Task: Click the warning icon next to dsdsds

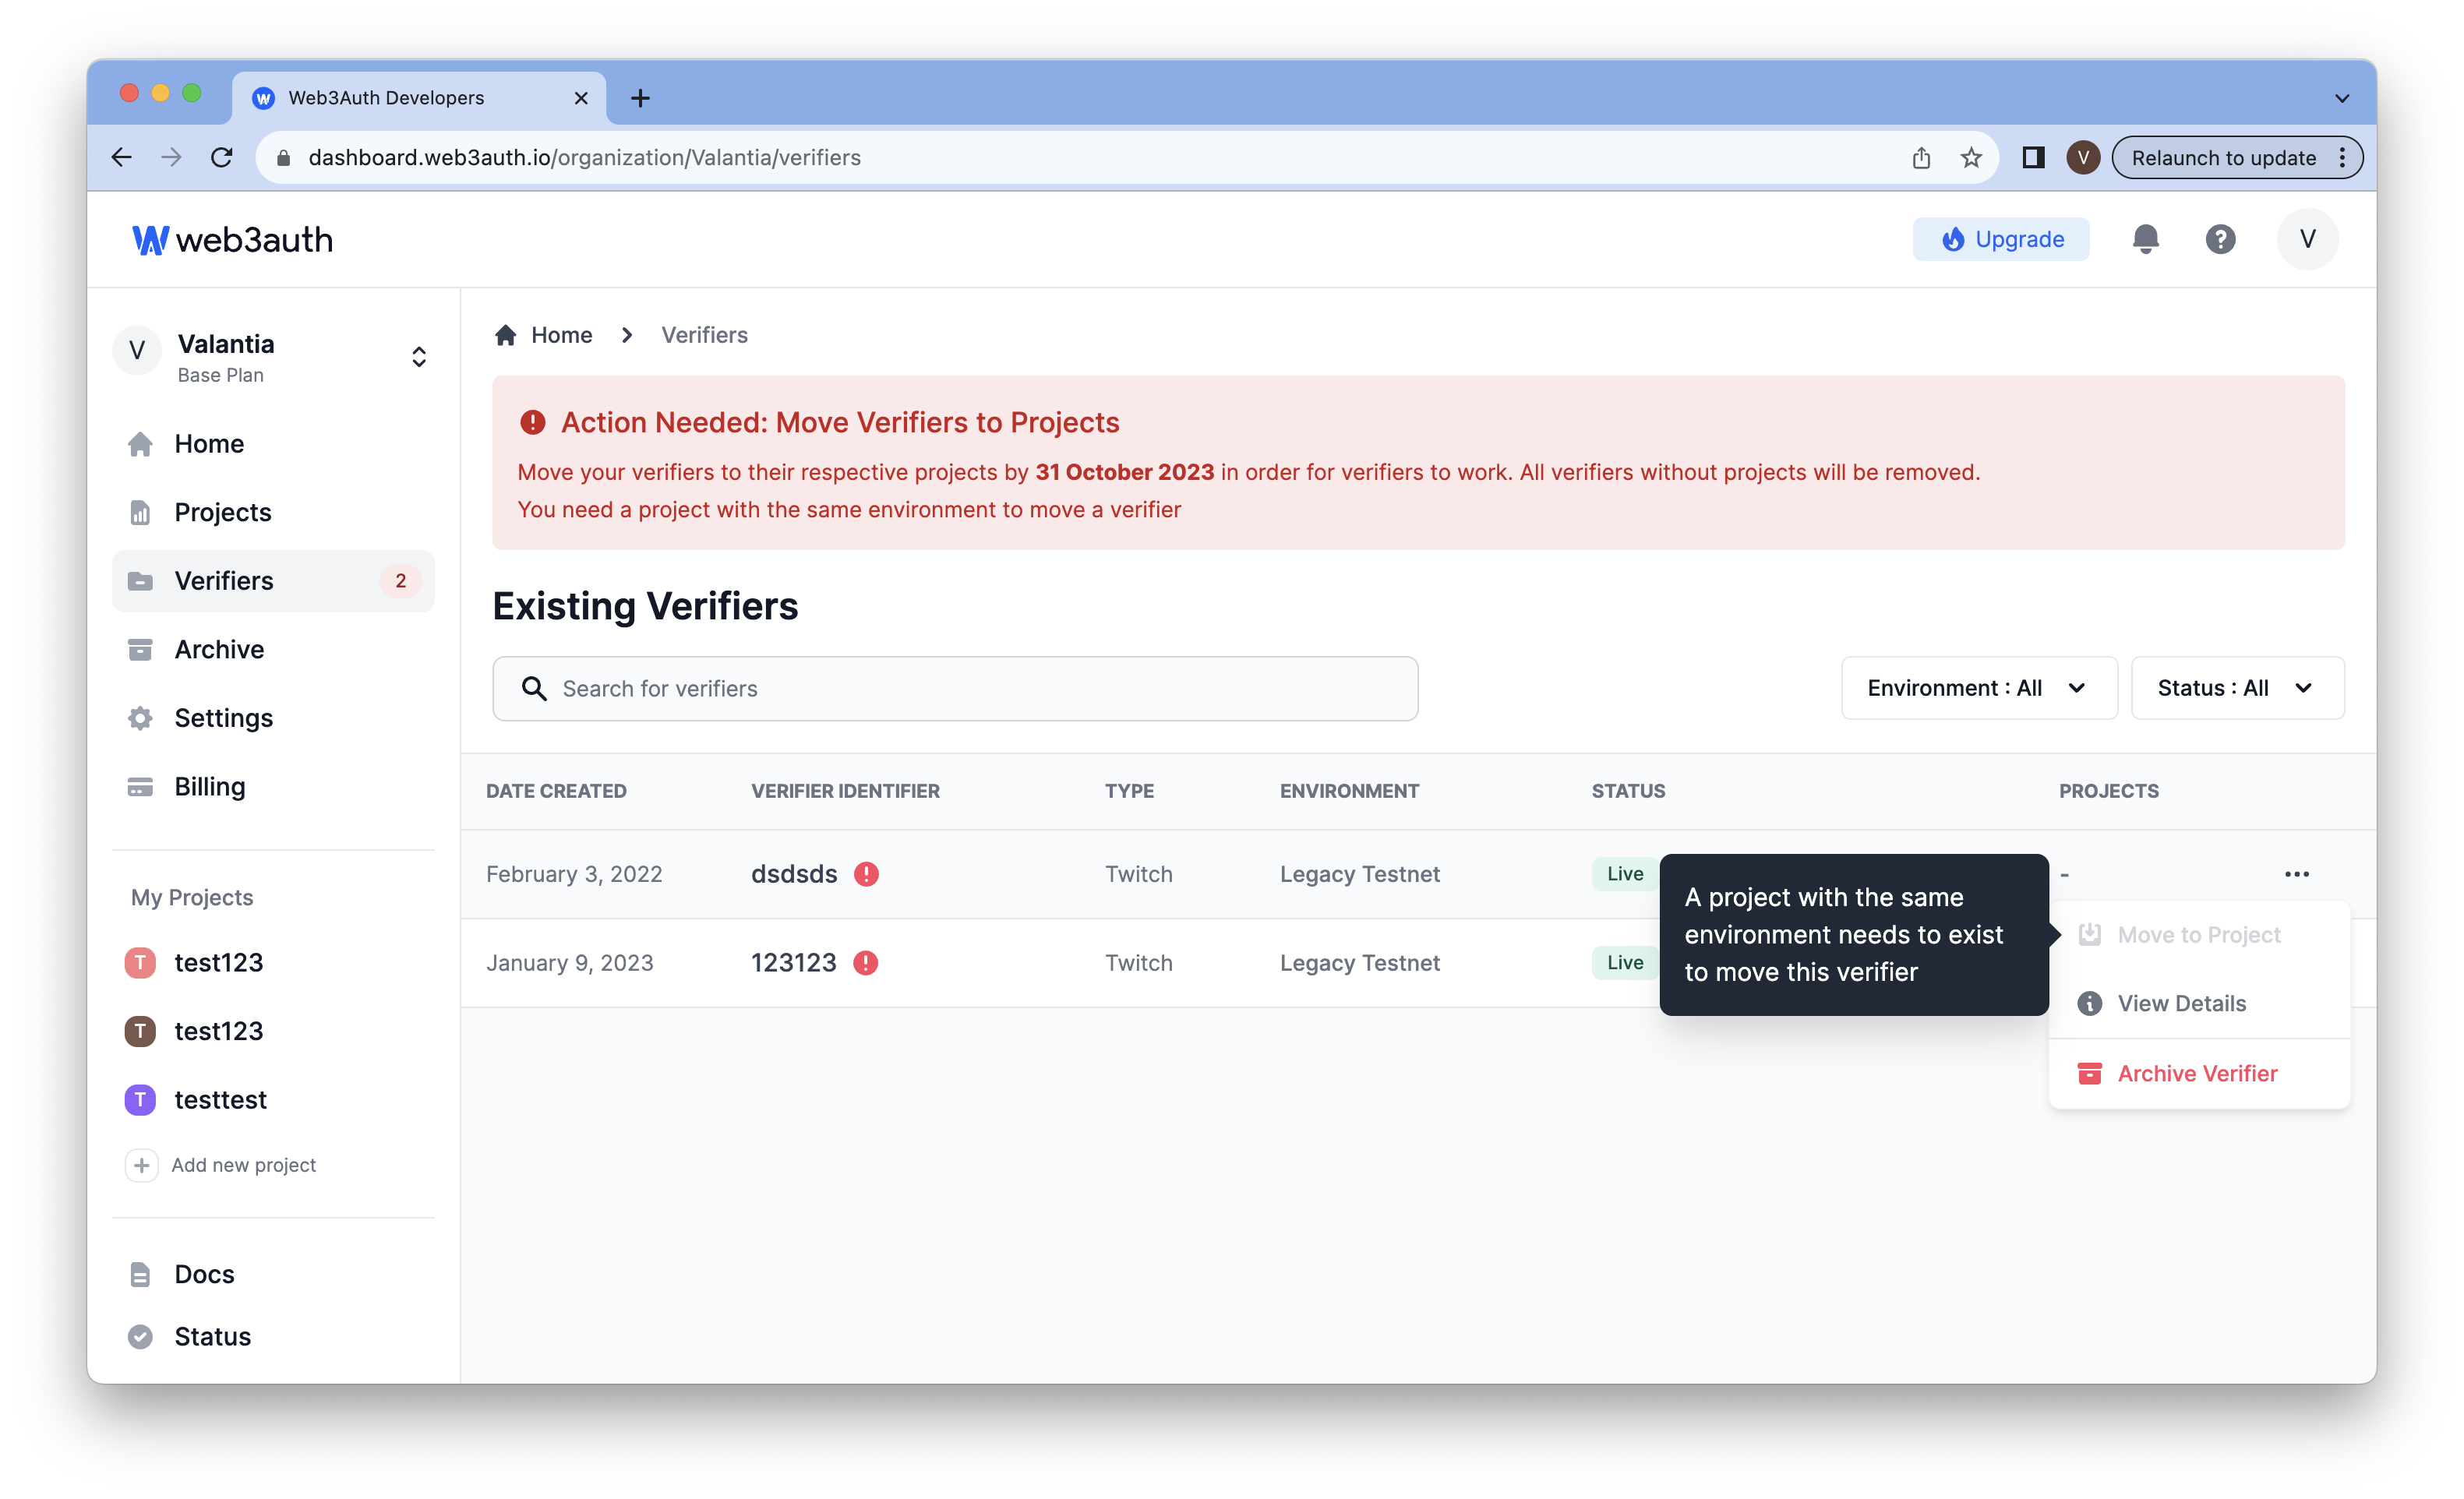Action: click(x=866, y=874)
